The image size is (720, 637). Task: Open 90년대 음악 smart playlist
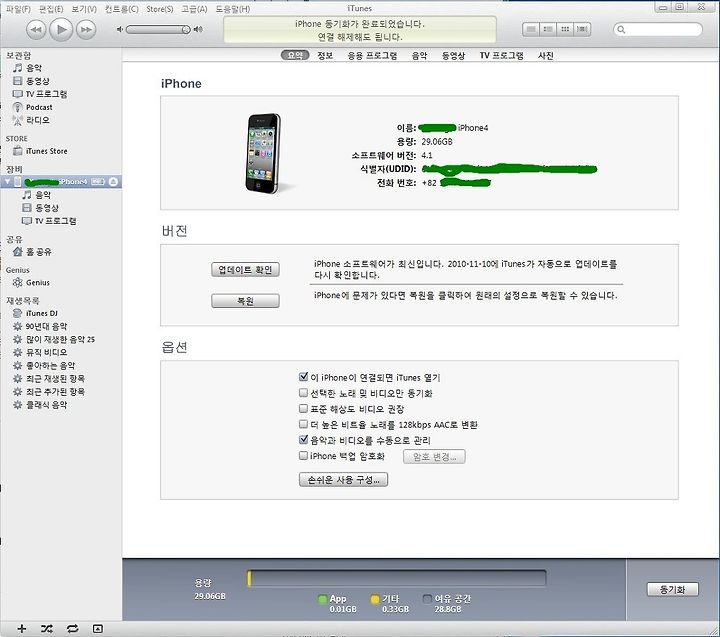[40, 327]
